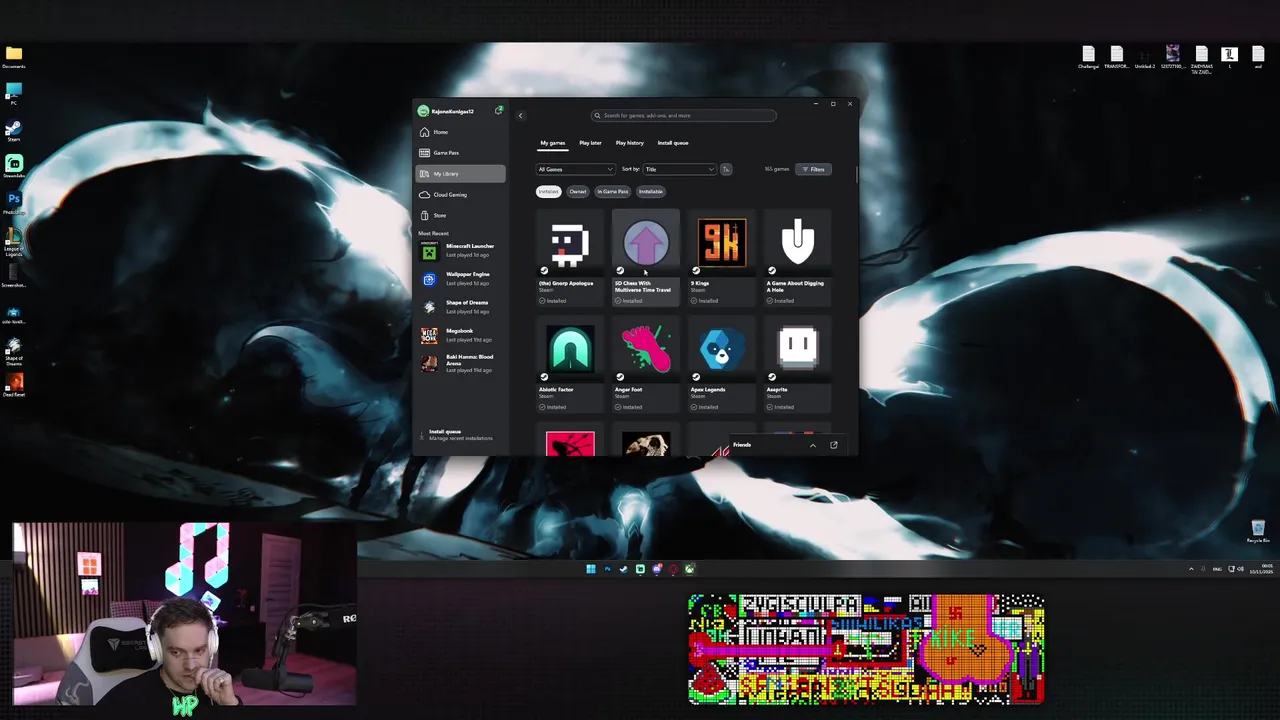Open League of Legends desktop shortcut
The width and height of the screenshot is (1280, 720).
coord(14,242)
